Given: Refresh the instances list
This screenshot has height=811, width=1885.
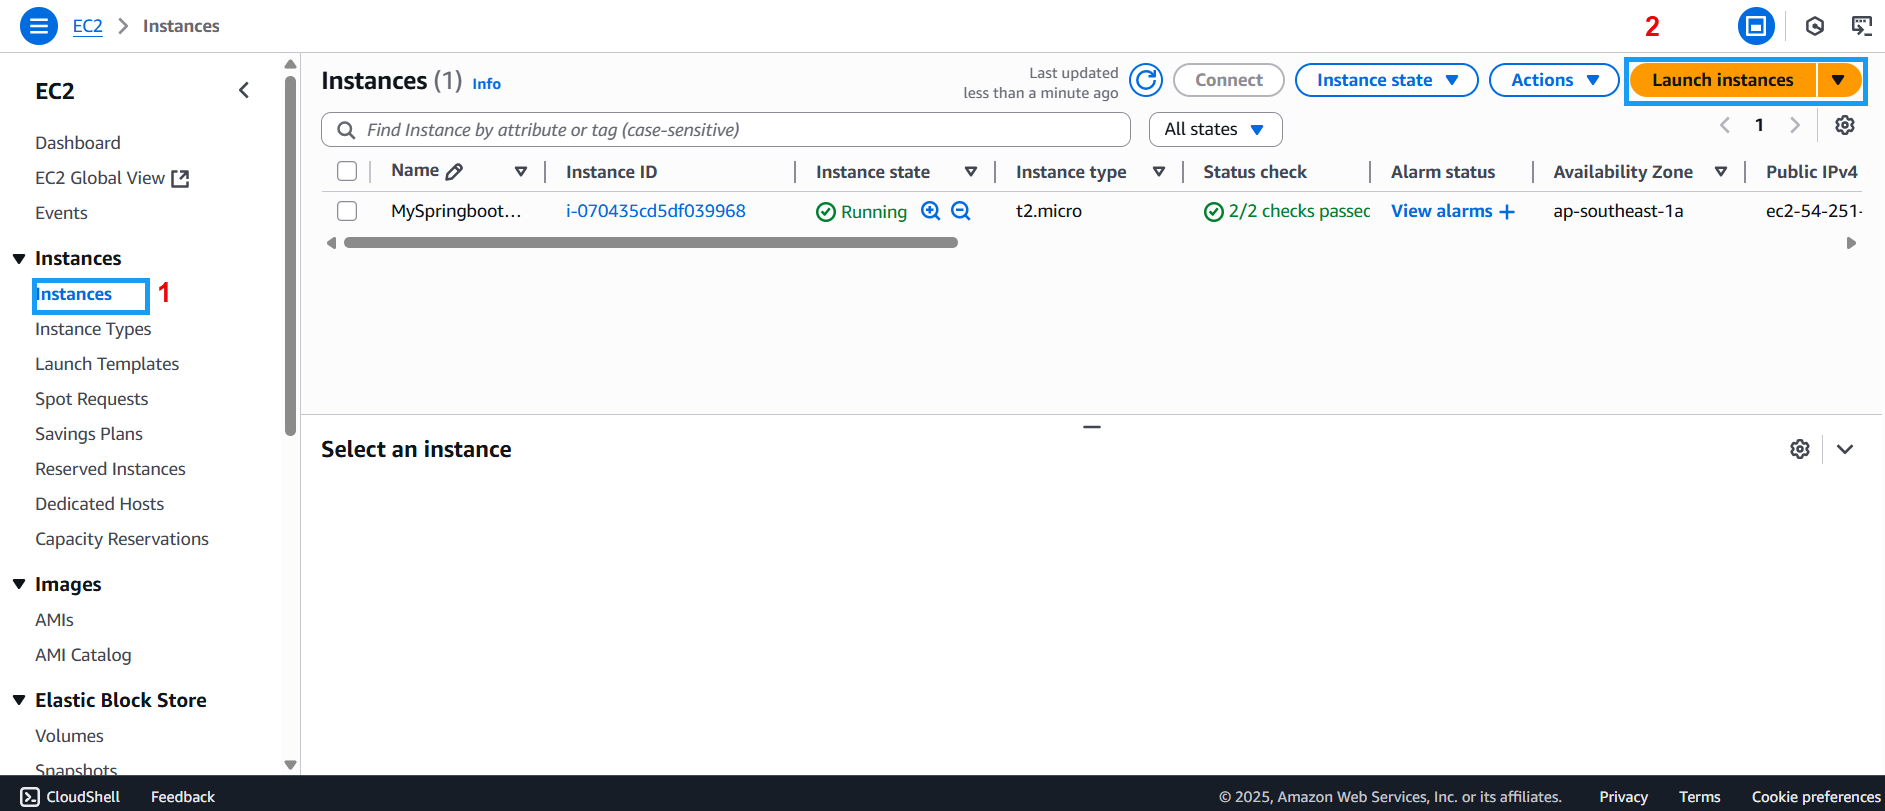Looking at the screenshot, I should pyautogui.click(x=1146, y=80).
